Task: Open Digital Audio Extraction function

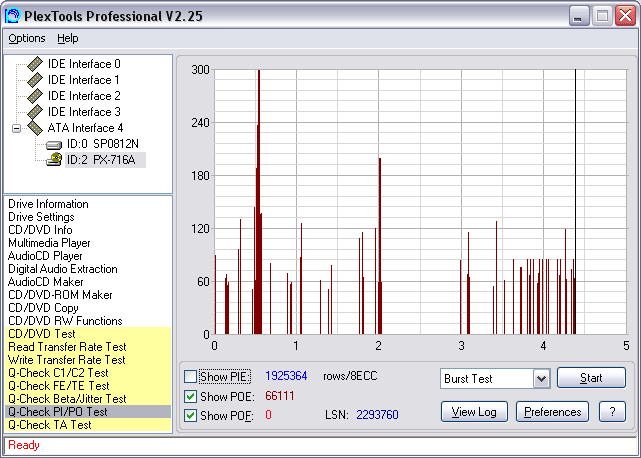Action: pos(63,269)
